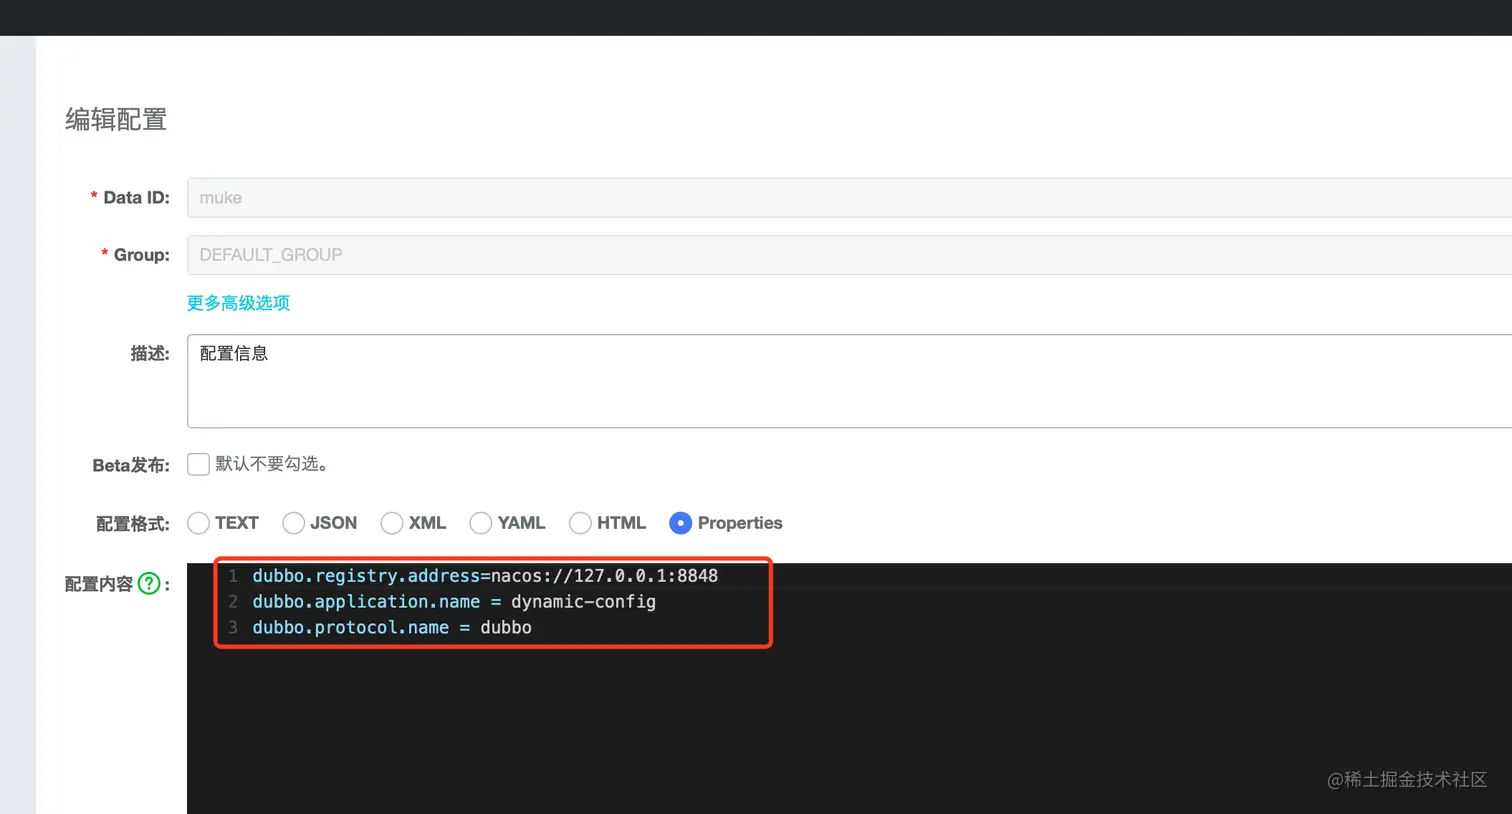Viewport: 1512px width, 814px height.
Task: Click the Group field DEFAULT_GROUP
Action: click(x=849, y=255)
